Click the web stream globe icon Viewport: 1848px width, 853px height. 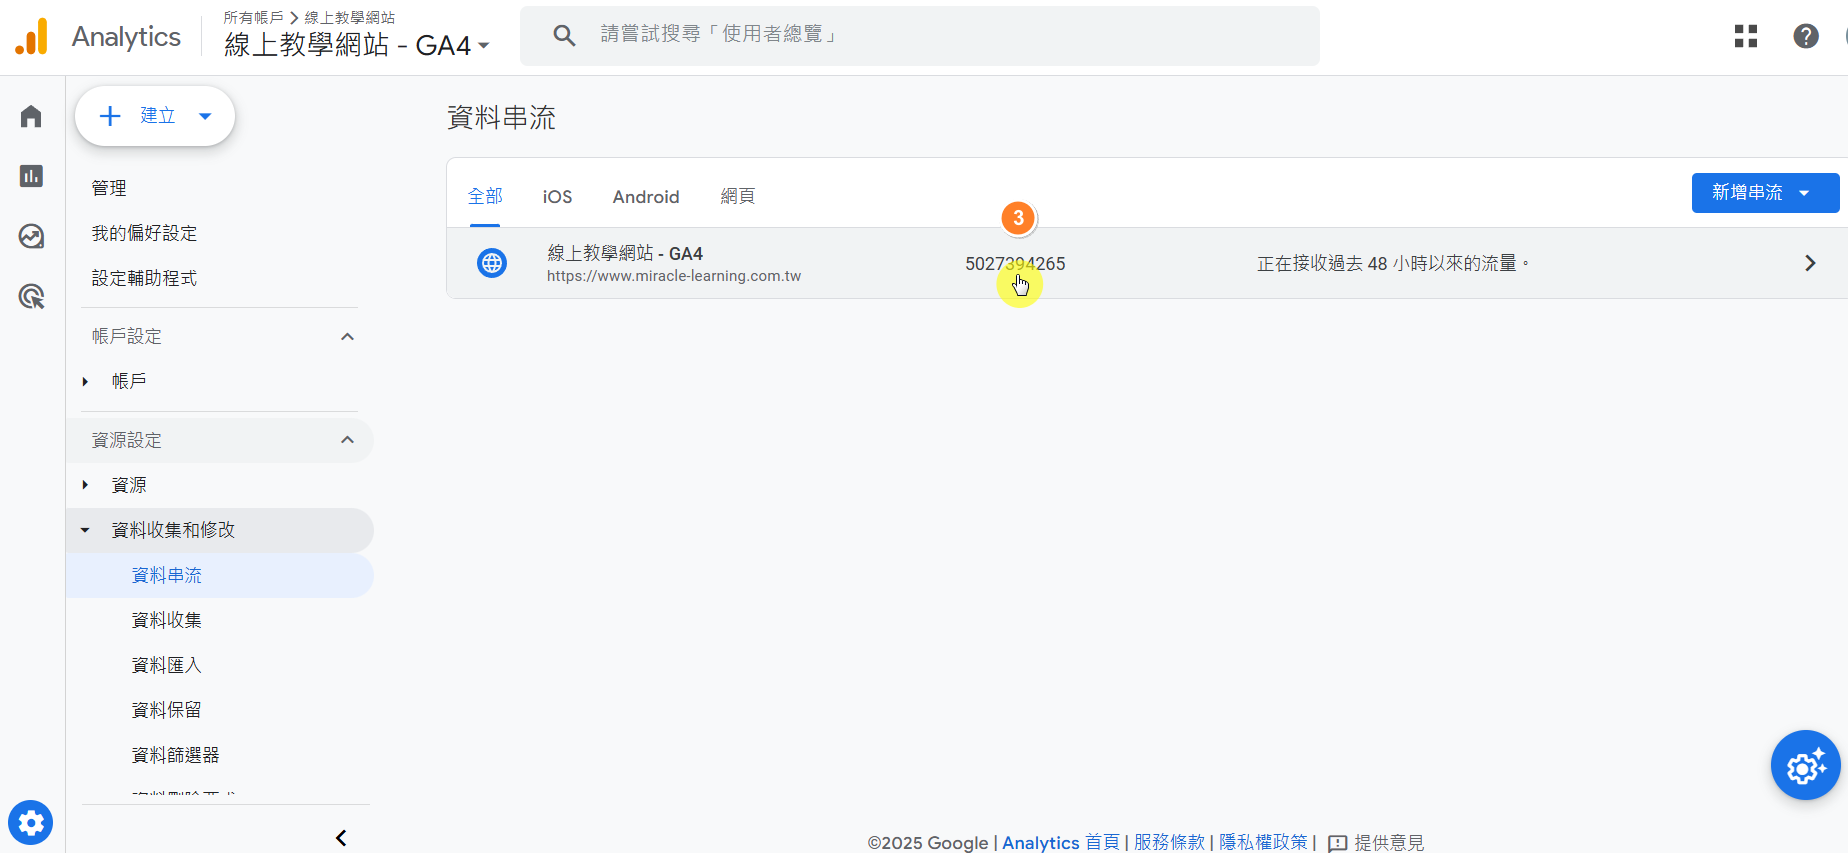click(x=492, y=263)
